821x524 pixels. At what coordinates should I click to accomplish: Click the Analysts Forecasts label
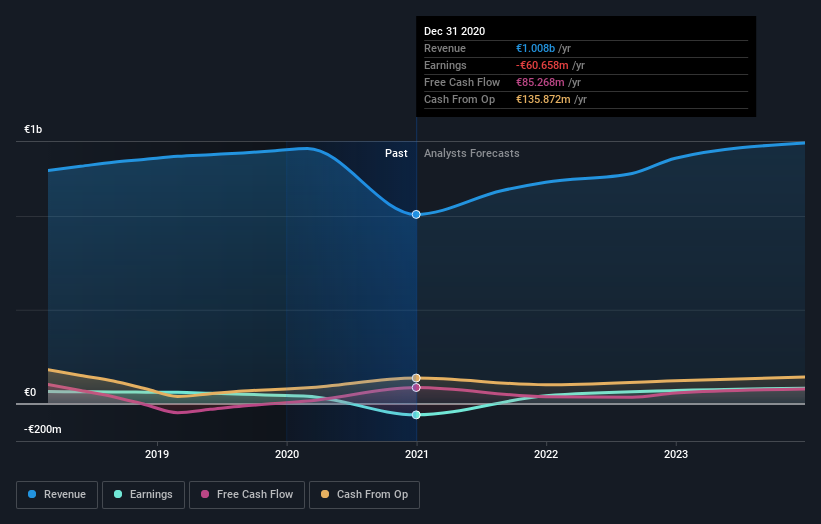coord(472,153)
